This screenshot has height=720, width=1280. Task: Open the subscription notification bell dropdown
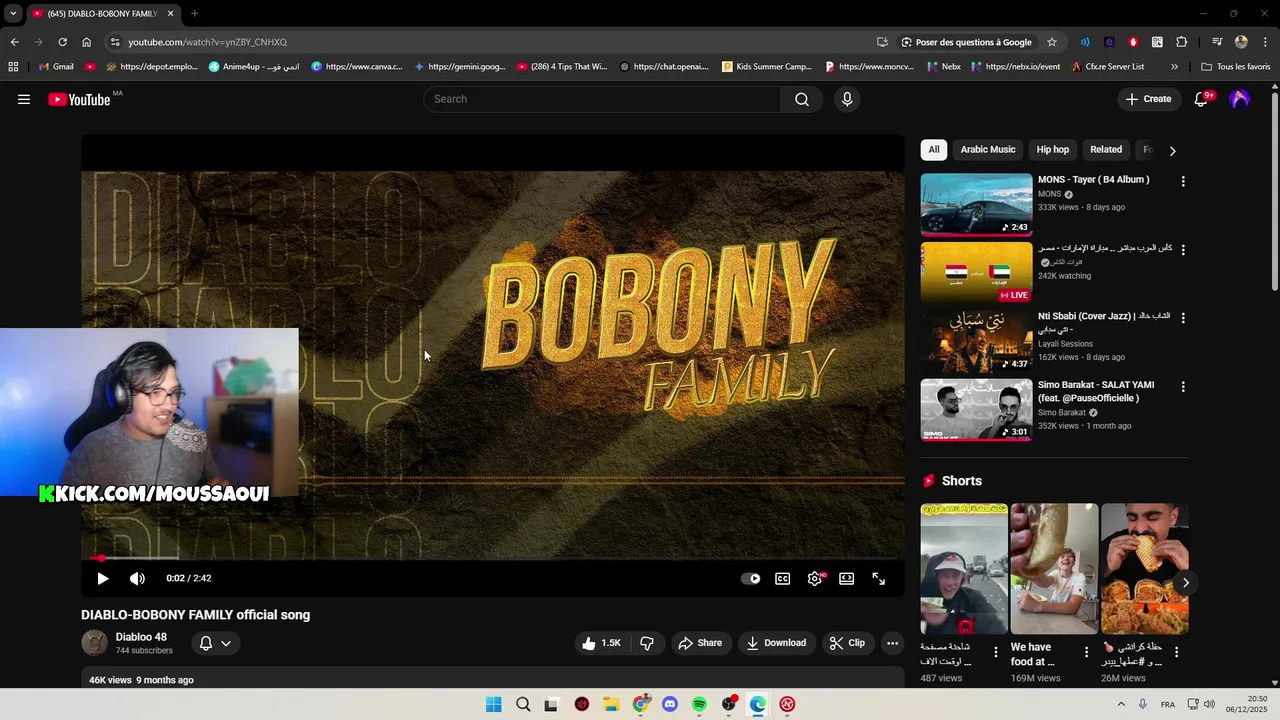coord(215,643)
